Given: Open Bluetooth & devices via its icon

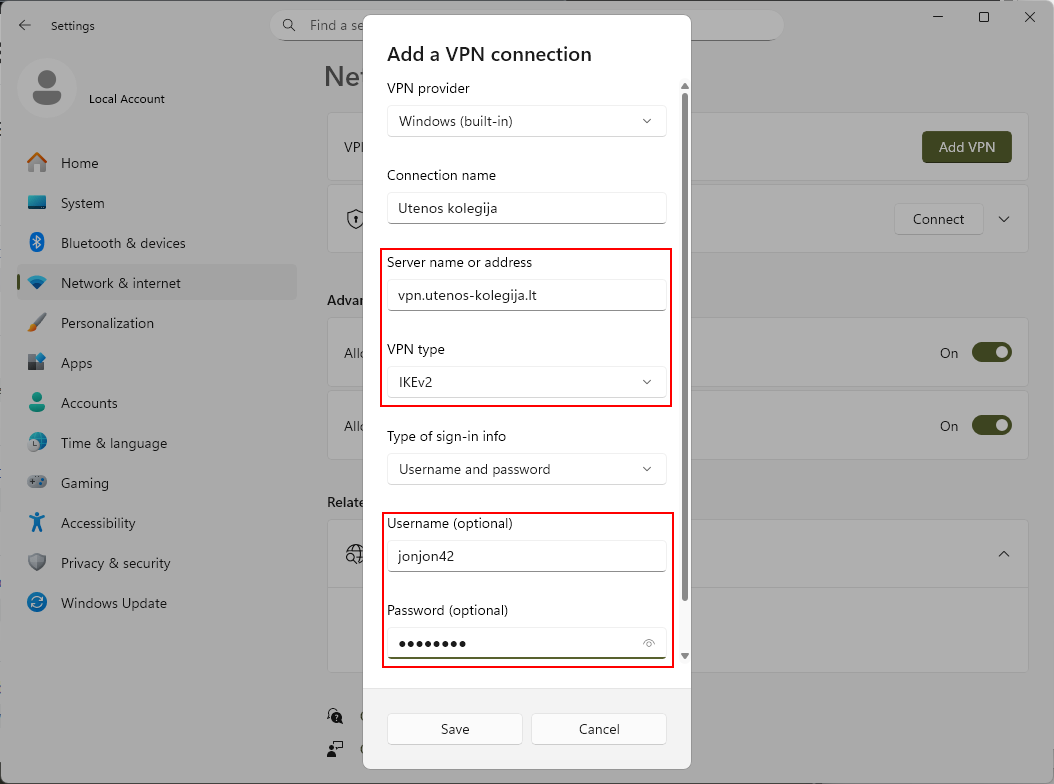Looking at the screenshot, I should (37, 243).
